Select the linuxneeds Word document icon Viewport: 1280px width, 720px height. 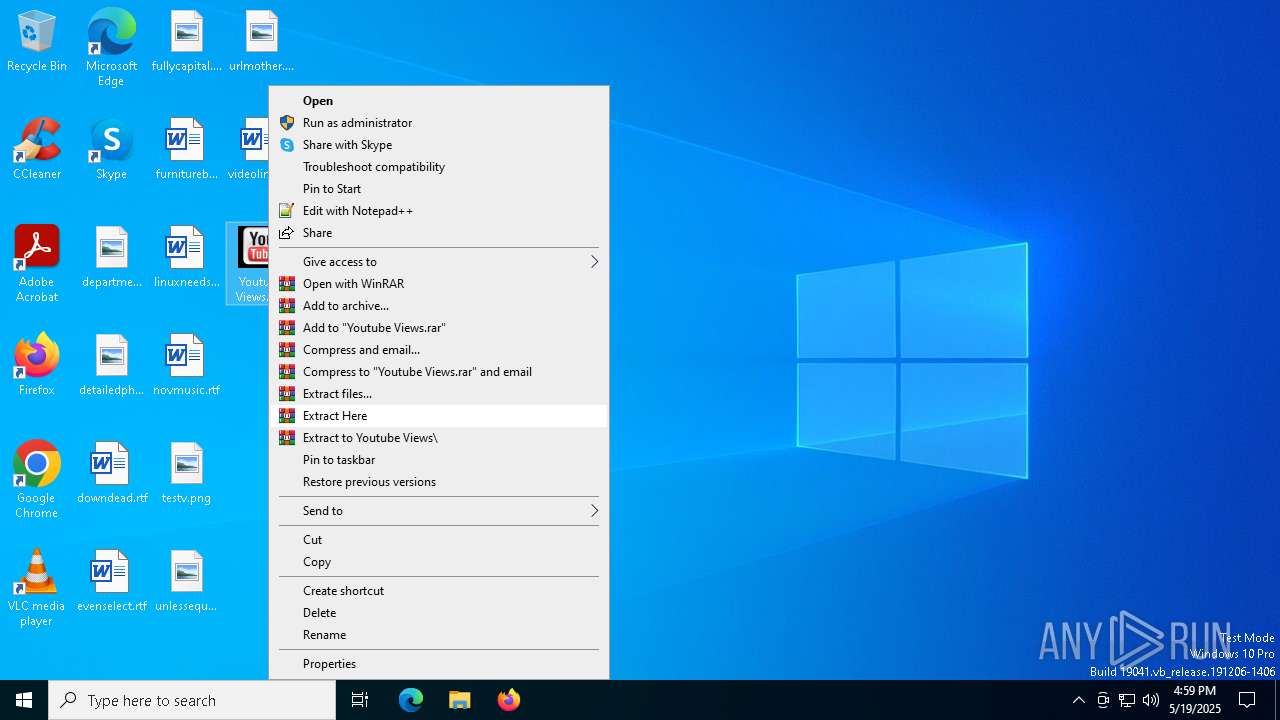pyautogui.click(x=186, y=258)
